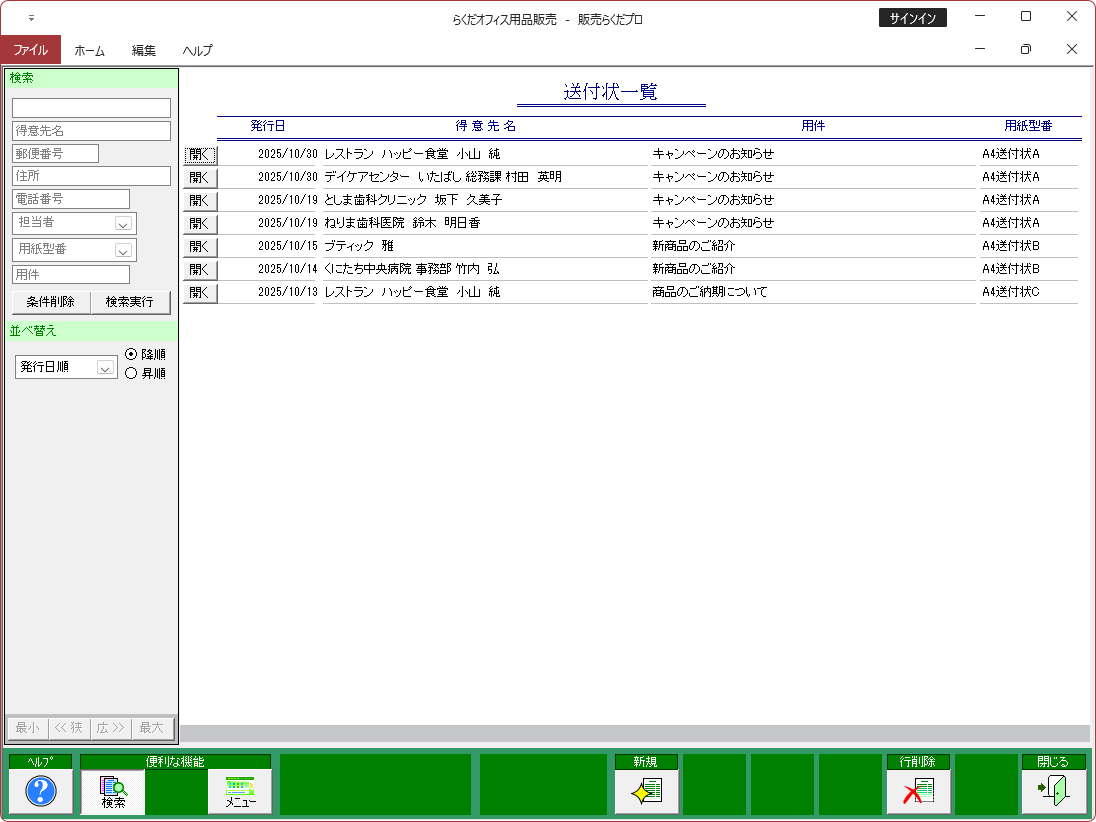This screenshot has height=822, width=1096.
Task: Open the Menu icon in bottom toolbar
Action: click(x=240, y=791)
